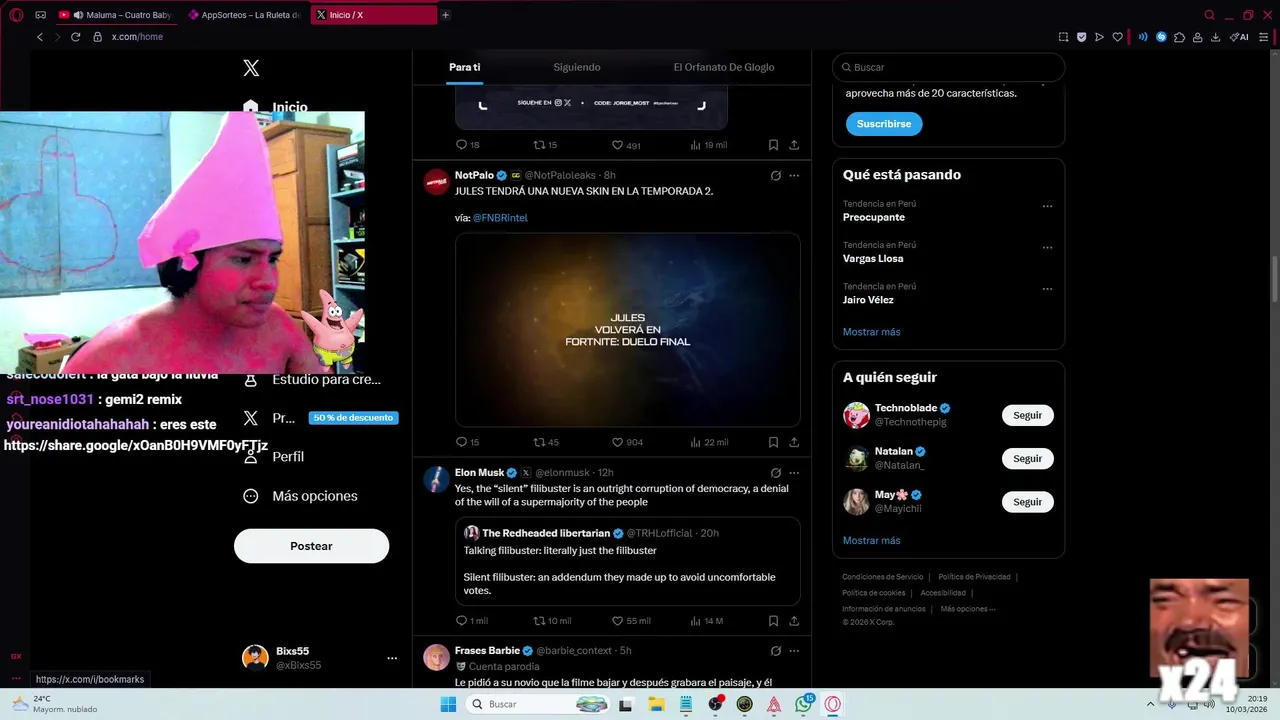
Task: Open more options for Frases Barbie post
Action: 794,651
